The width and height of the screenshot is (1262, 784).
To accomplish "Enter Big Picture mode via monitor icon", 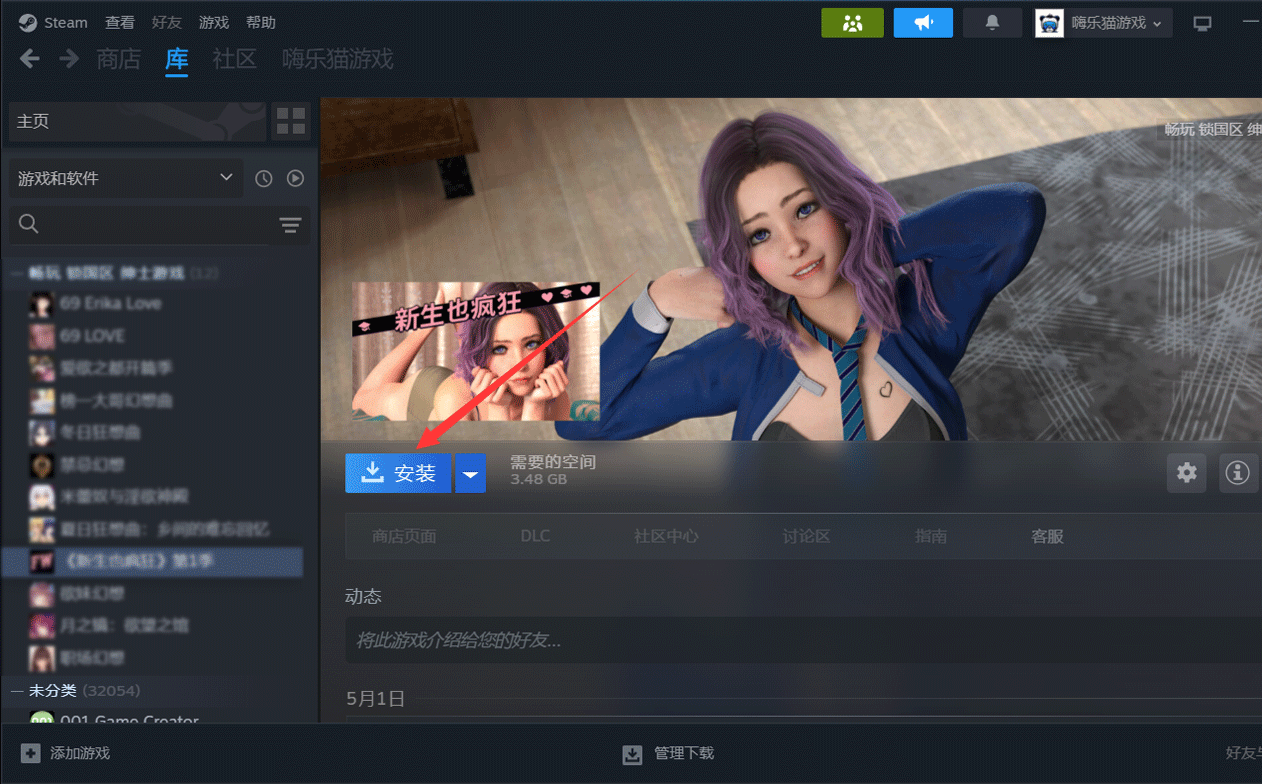I will (x=1203, y=22).
